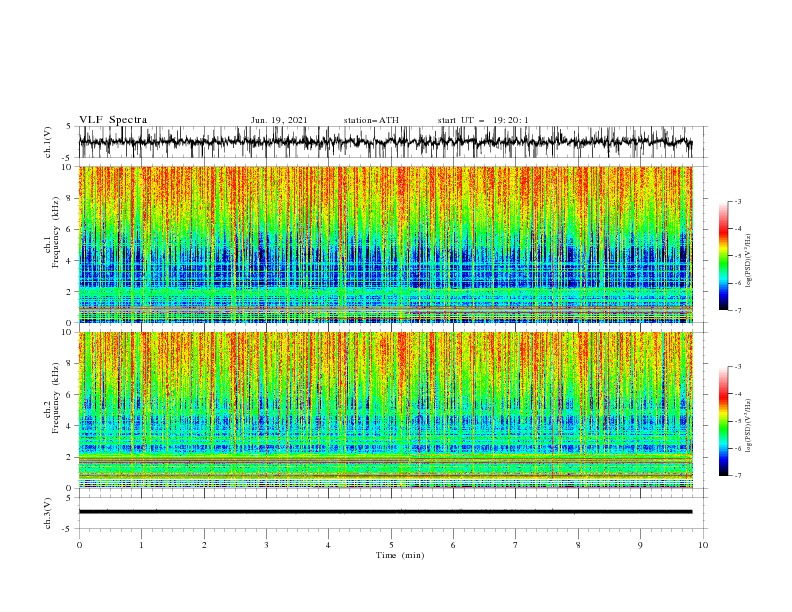Click inside the ch.1 spectrogram plot
Screen dimensions: 792x612
(385, 244)
